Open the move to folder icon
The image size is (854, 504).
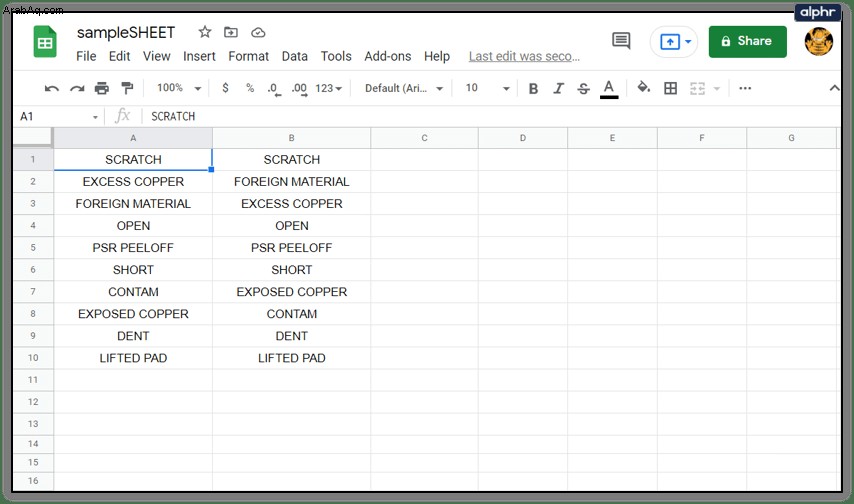click(231, 32)
